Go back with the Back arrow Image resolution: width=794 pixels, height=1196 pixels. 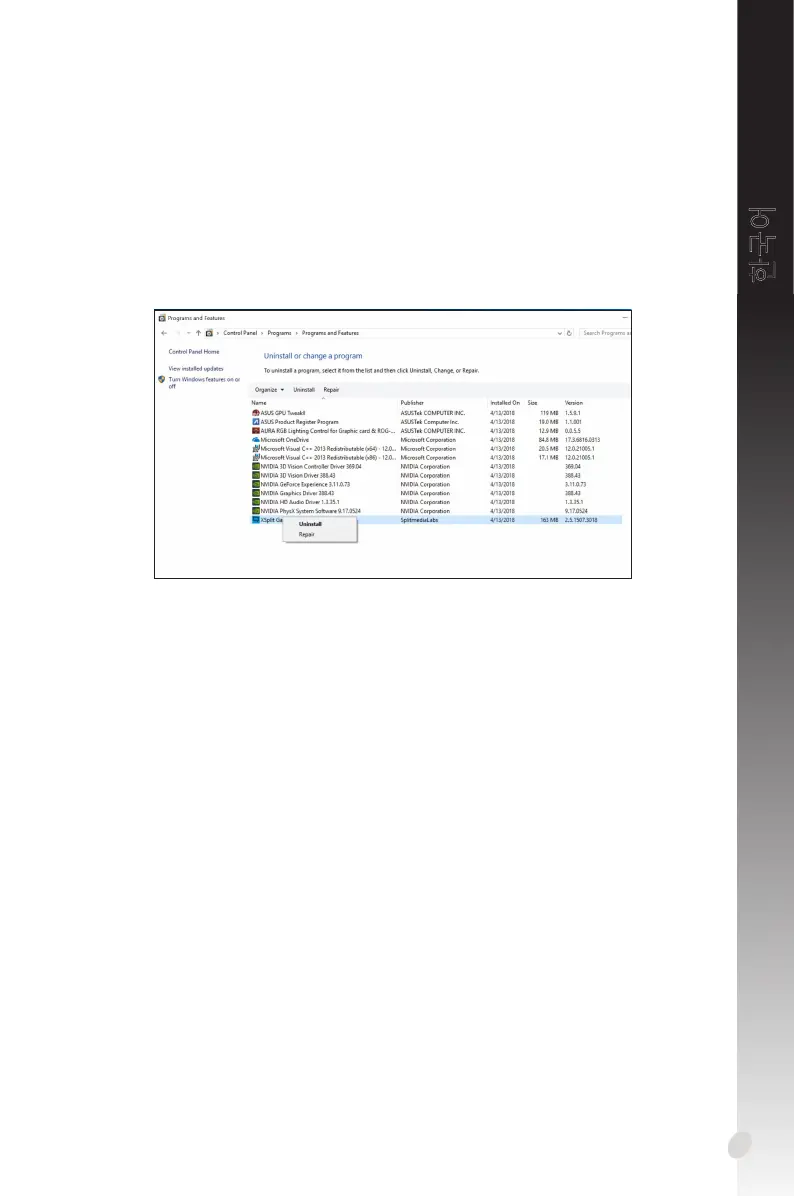(164, 333)
